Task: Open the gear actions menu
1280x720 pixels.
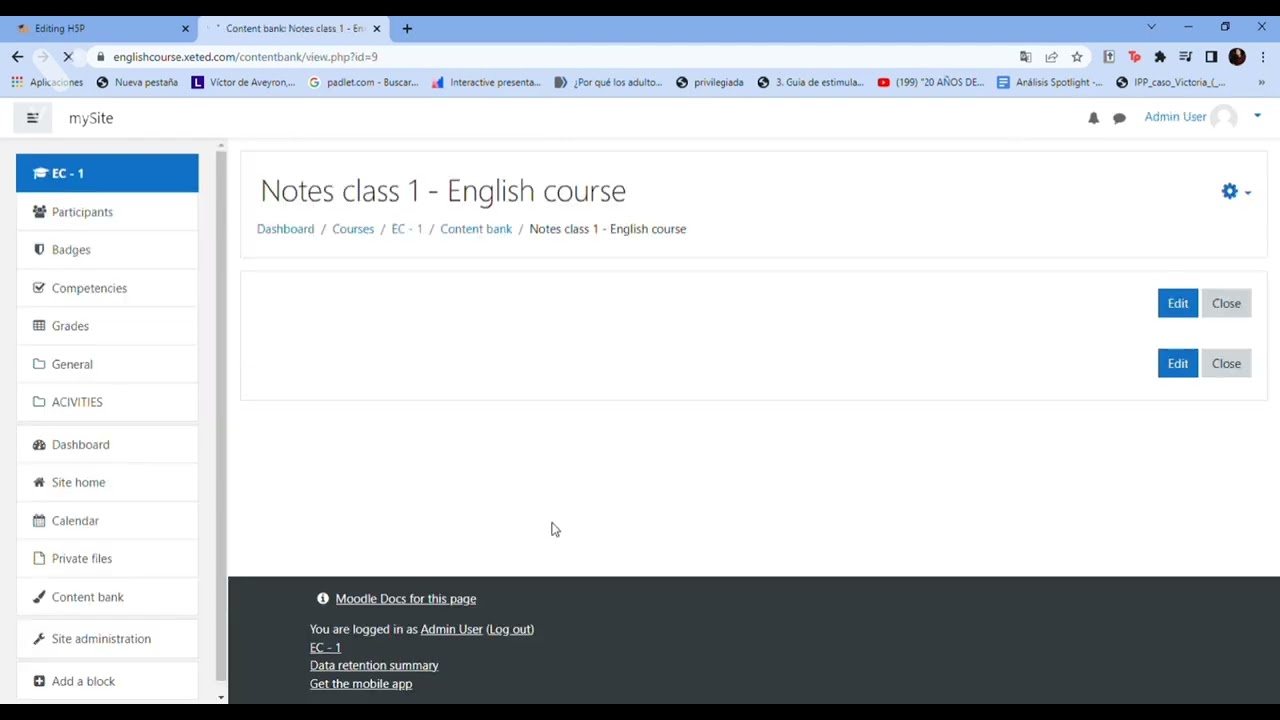Action: coord(1236,191)
